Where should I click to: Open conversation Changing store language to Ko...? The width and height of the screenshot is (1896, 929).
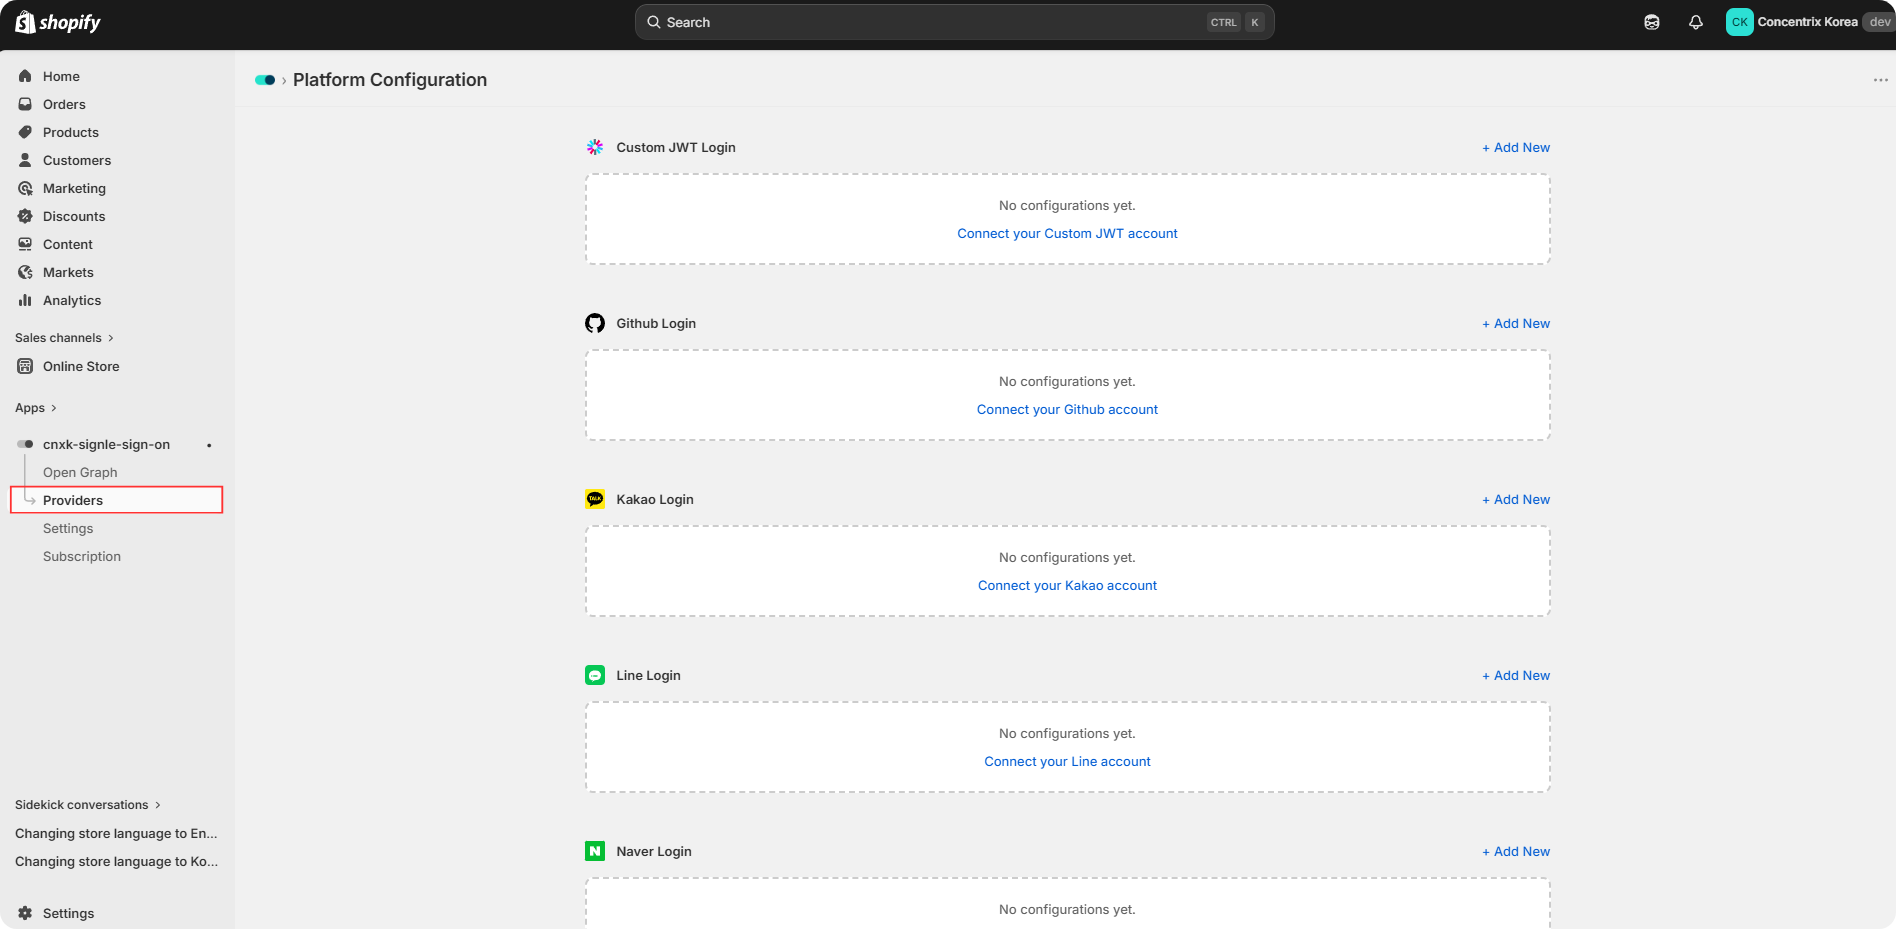[117, 861]
